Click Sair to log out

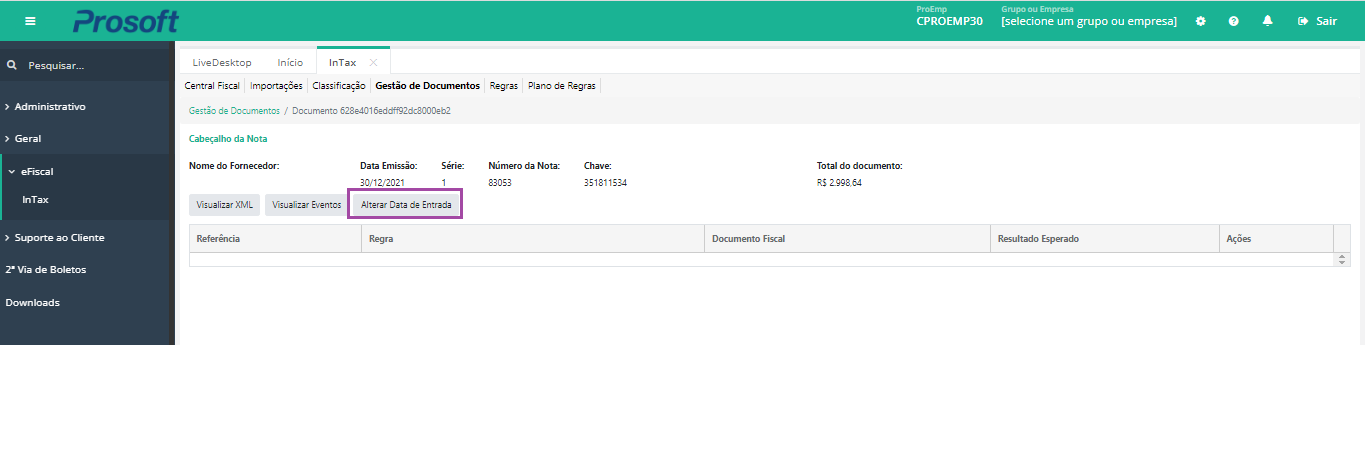pyautogui.click(x=1317, y=21)
